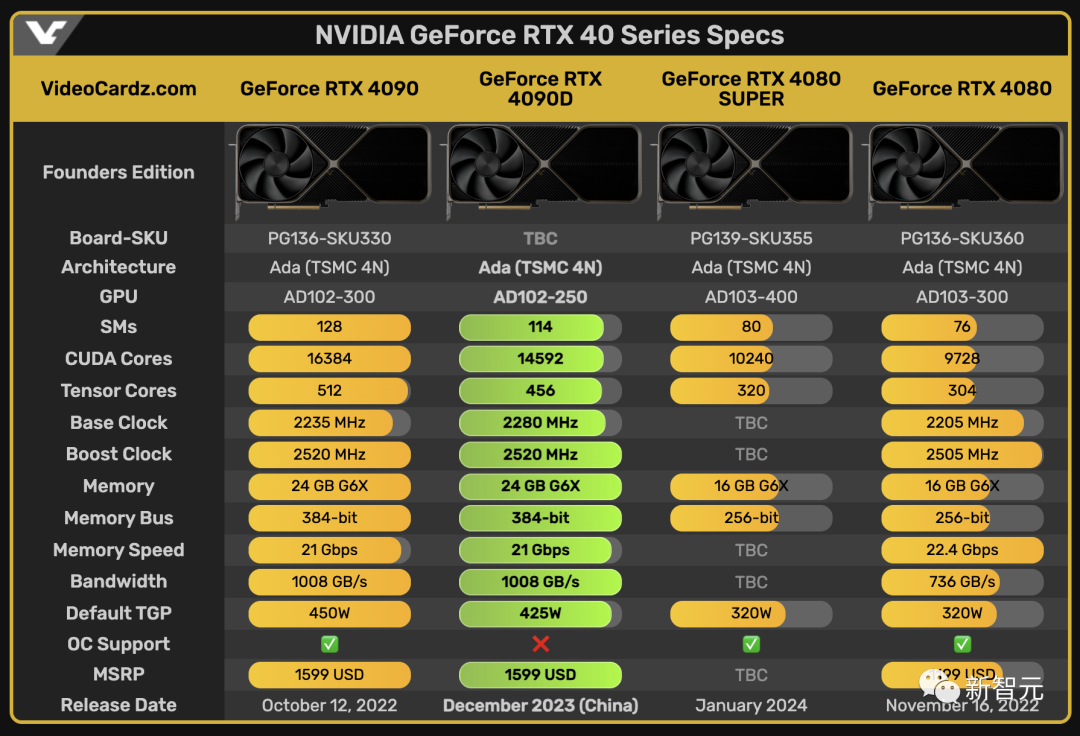
Task: Click the WeChat watermark icon bottom-right
Action: (940, 688)
